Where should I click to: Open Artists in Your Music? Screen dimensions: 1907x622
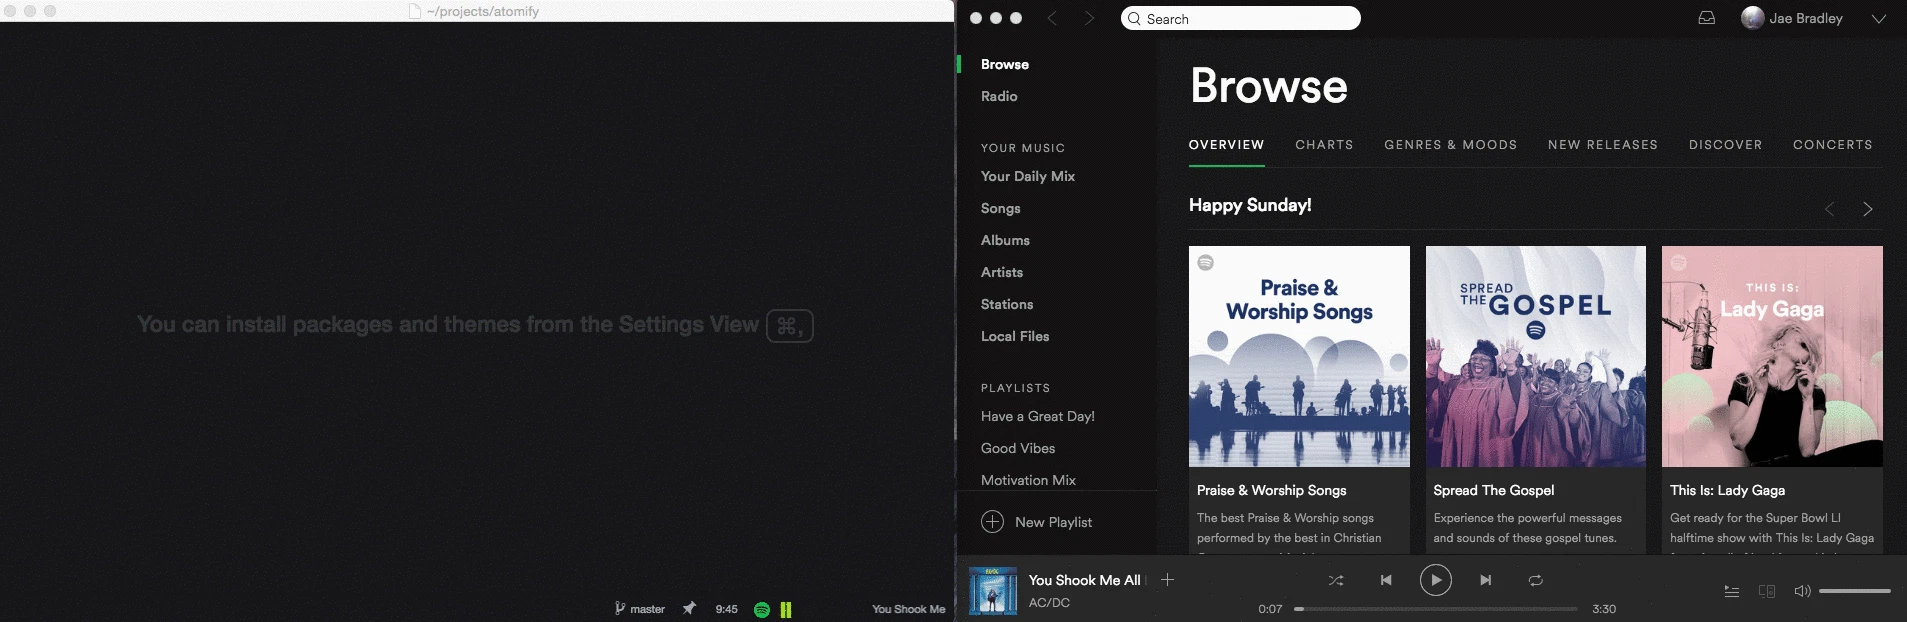(1002, 272)
